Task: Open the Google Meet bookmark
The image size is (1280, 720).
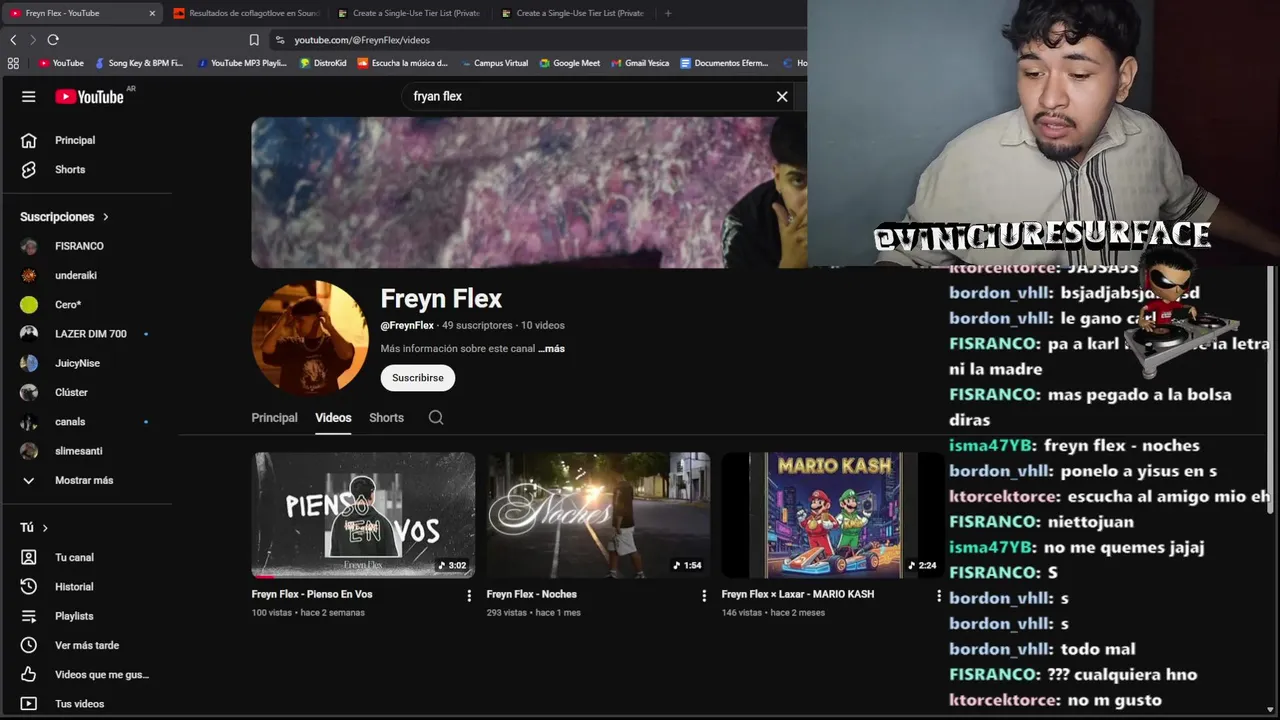Action: tap(570, 63)
